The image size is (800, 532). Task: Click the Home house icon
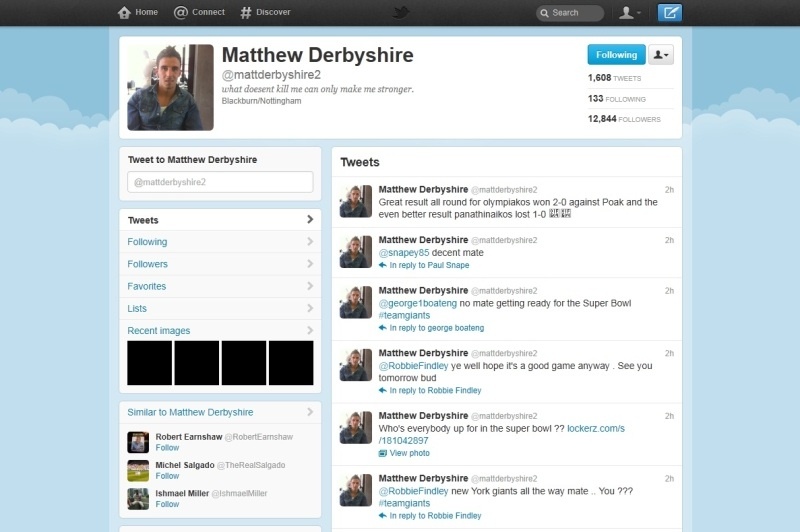(x=124, y=12)
